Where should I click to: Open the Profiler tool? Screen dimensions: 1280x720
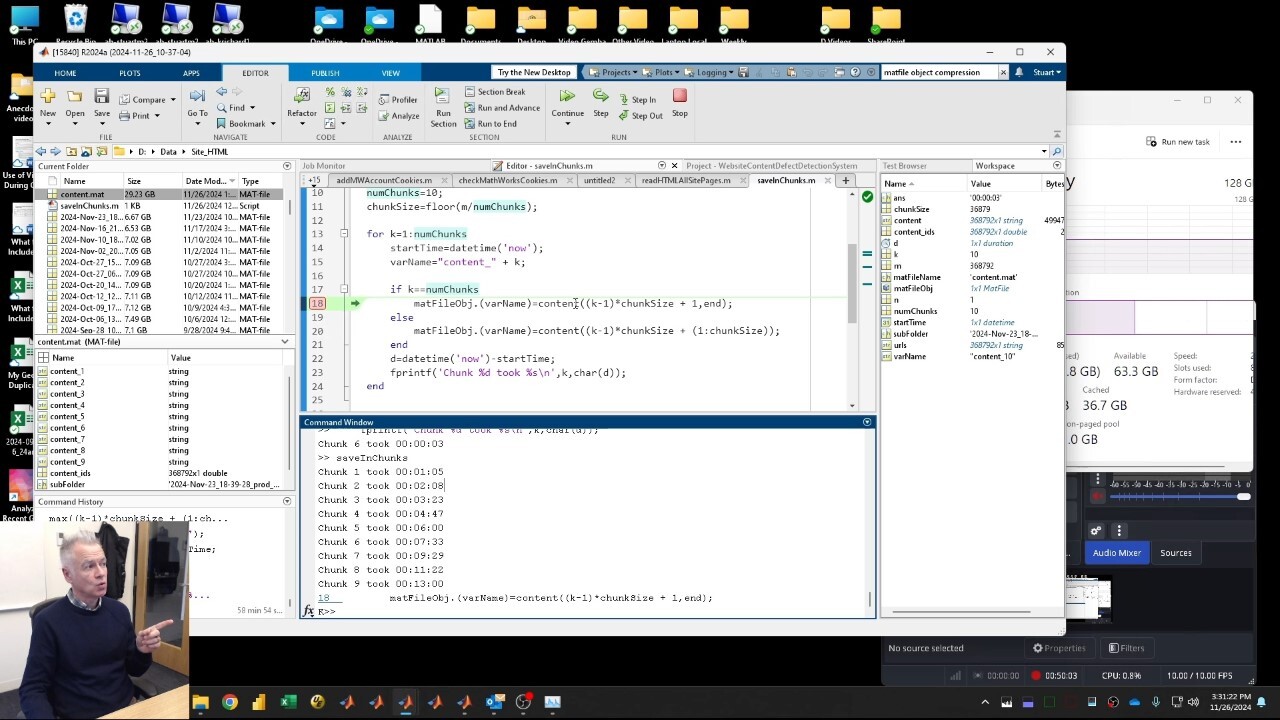(x=398, y=100)
